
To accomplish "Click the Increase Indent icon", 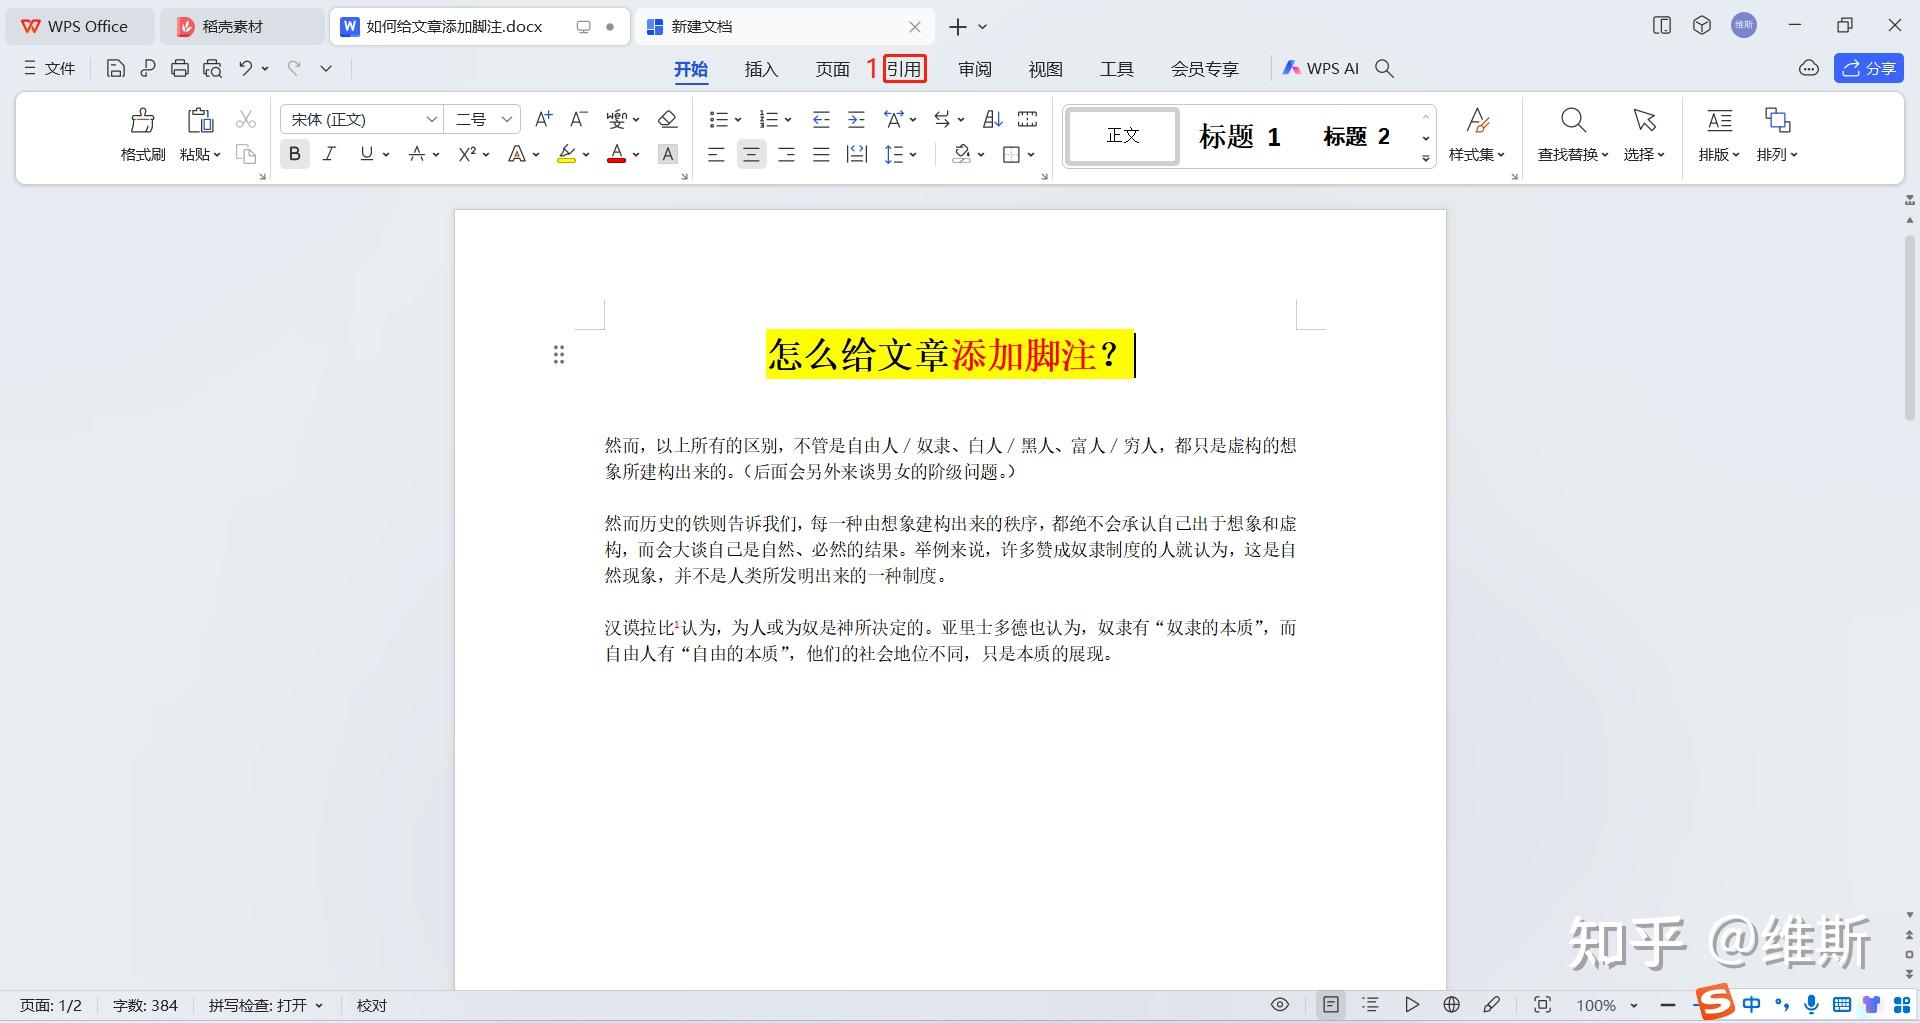I will click(856, 119).
